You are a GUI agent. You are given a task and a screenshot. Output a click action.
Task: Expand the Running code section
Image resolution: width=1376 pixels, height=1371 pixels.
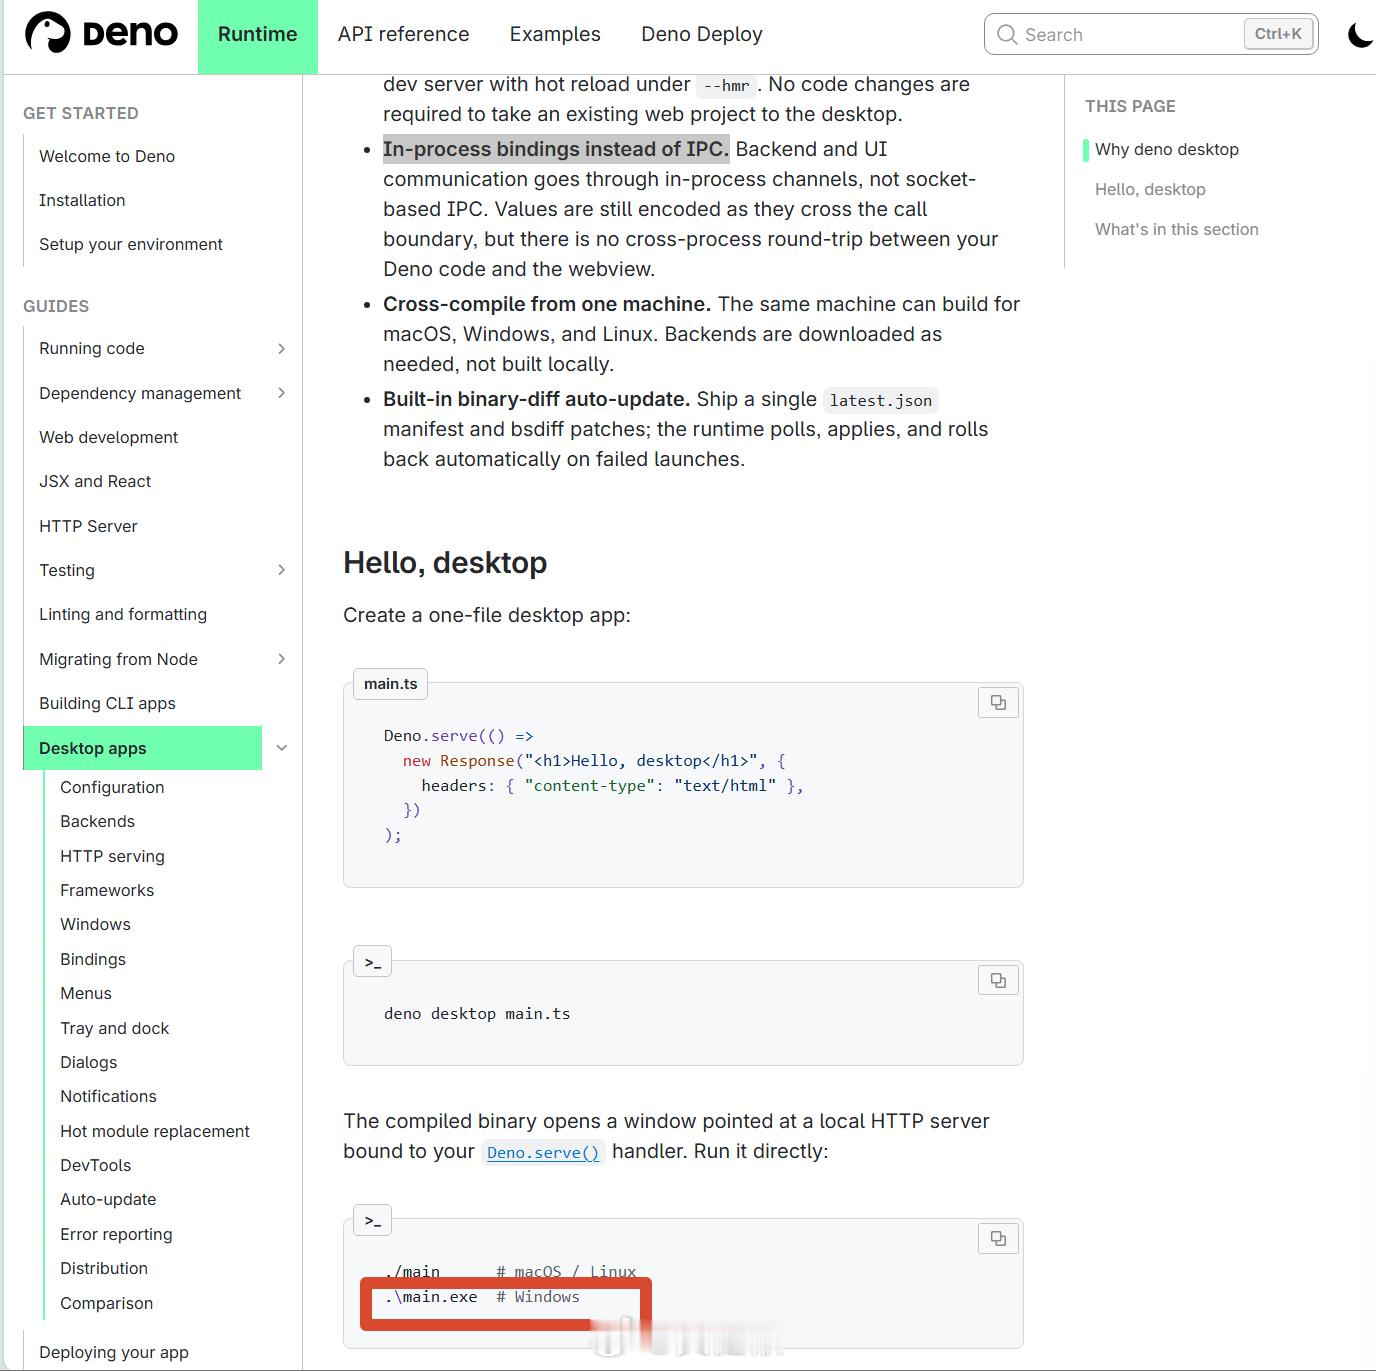[281, 349]
